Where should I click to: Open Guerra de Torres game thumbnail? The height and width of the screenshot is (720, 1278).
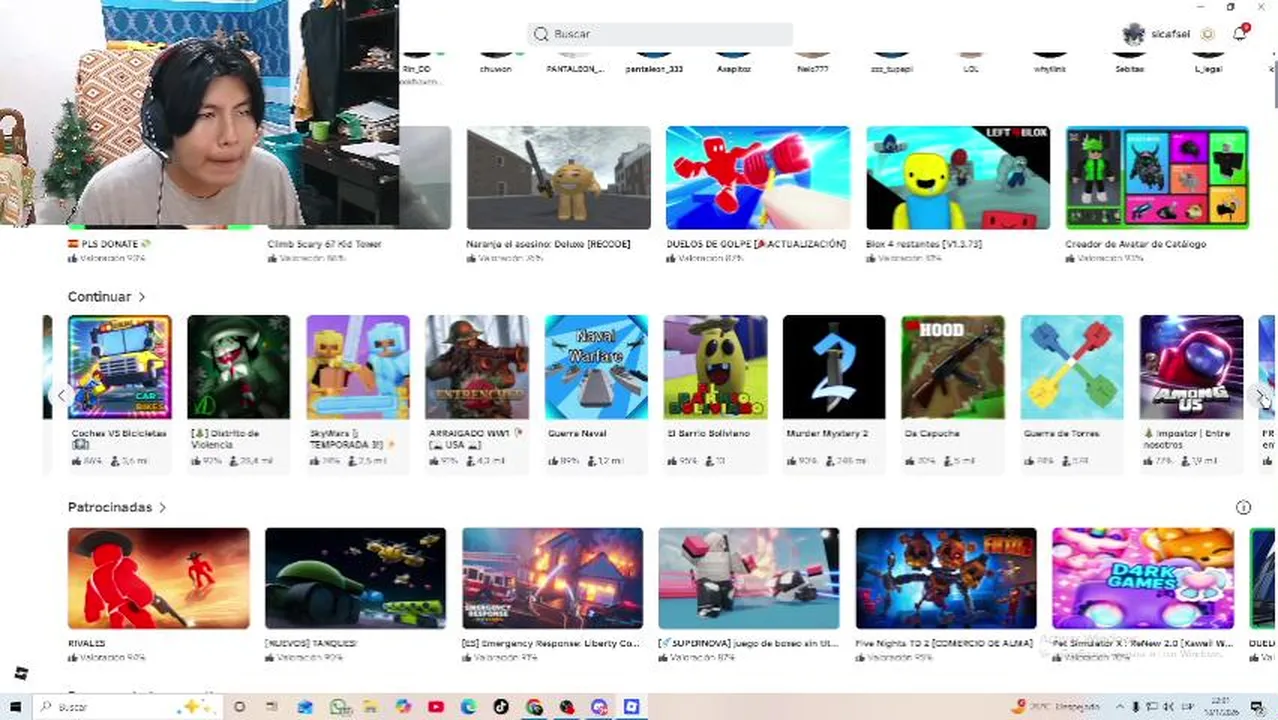[x=1072, y=367]
